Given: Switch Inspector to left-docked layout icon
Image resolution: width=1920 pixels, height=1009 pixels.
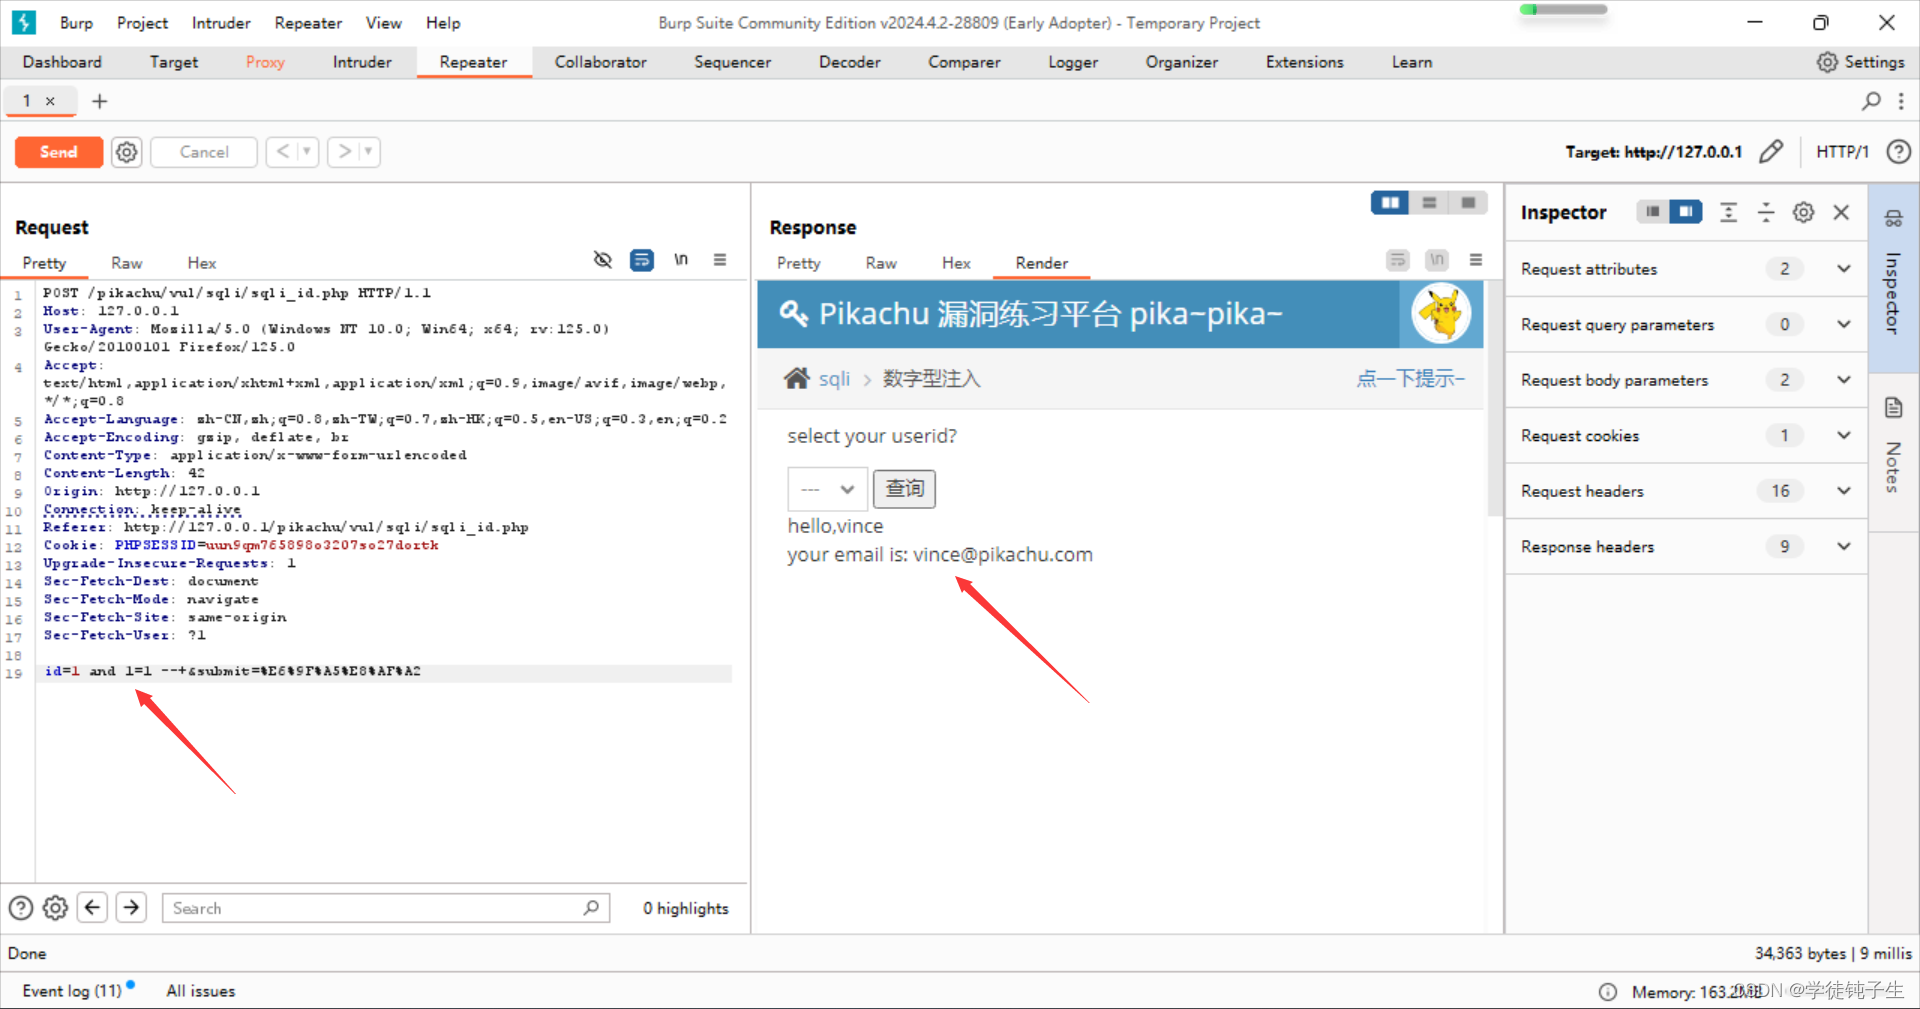Looking at the screenshot, I should pos(1653,212).
